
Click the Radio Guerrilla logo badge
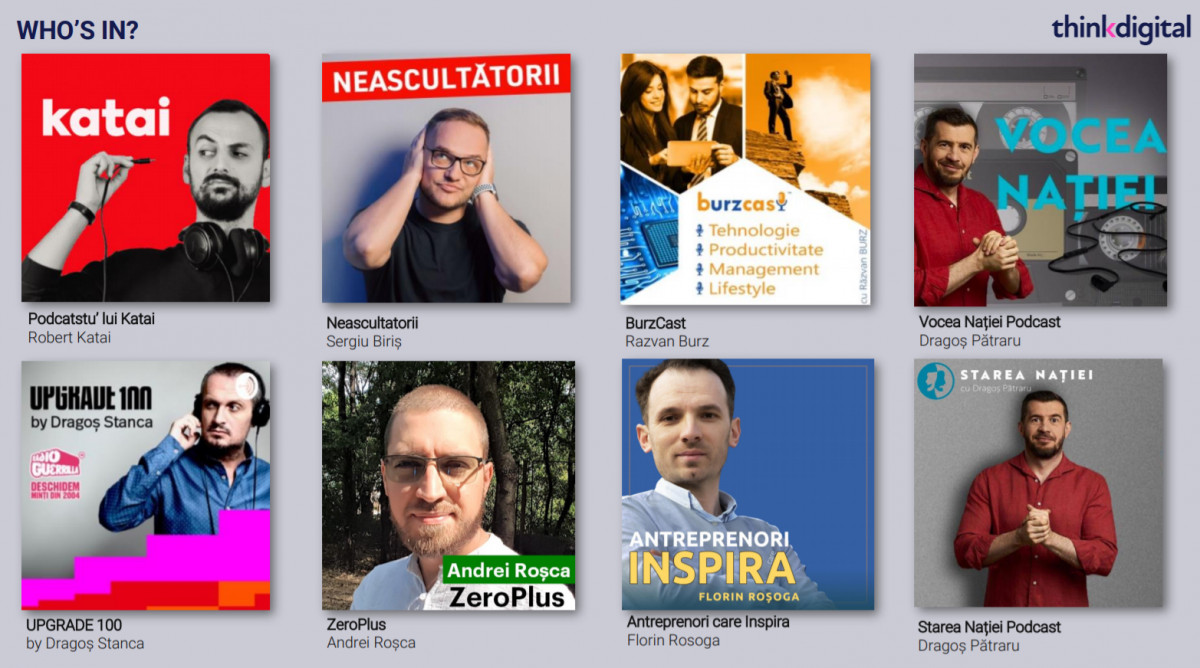click(x=58, y=462)
